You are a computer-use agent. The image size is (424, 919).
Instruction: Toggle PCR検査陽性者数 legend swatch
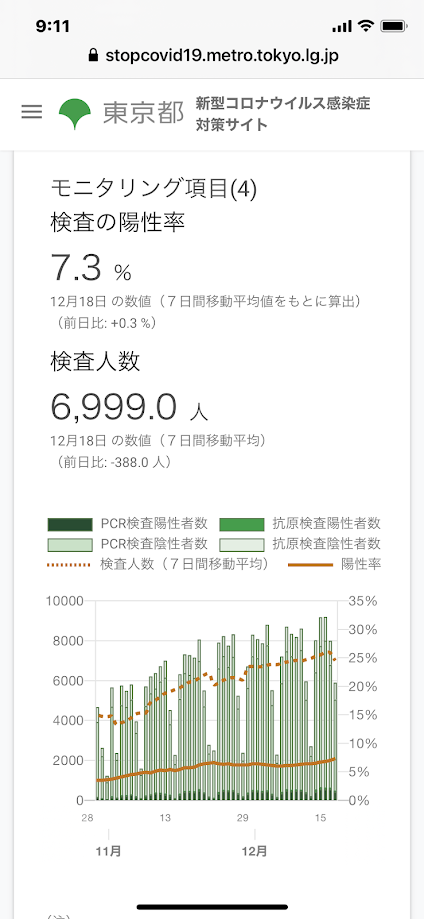click(x=70, y=524)
